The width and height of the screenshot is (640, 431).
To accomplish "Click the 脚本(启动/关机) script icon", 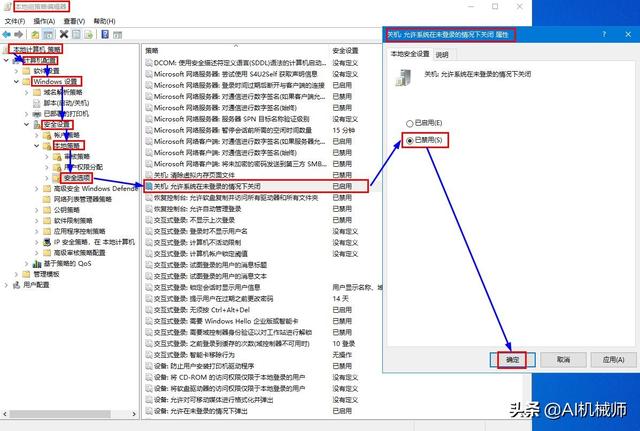I will (37, 103).
